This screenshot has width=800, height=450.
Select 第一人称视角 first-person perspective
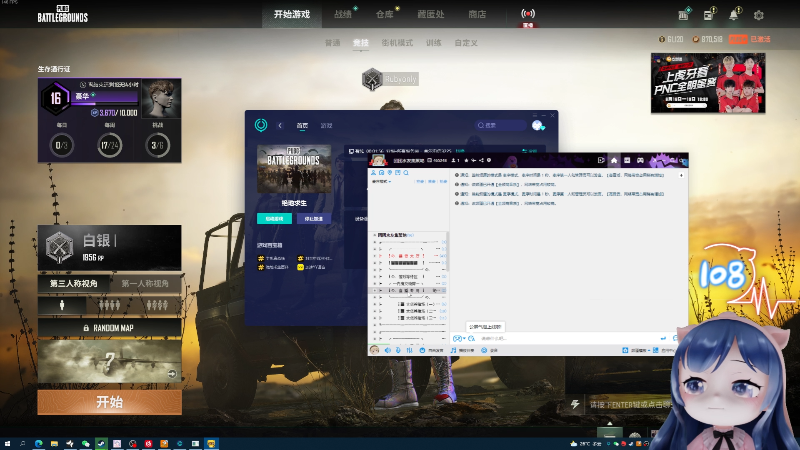pos(145,284)
